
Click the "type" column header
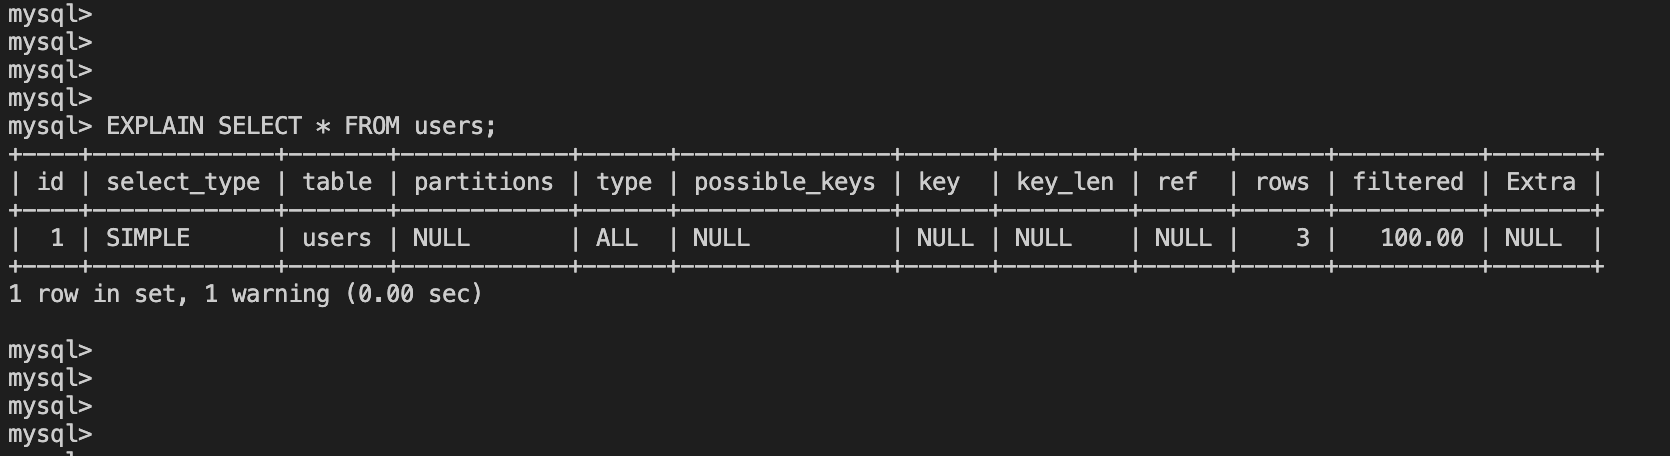[x=624, y=182]
